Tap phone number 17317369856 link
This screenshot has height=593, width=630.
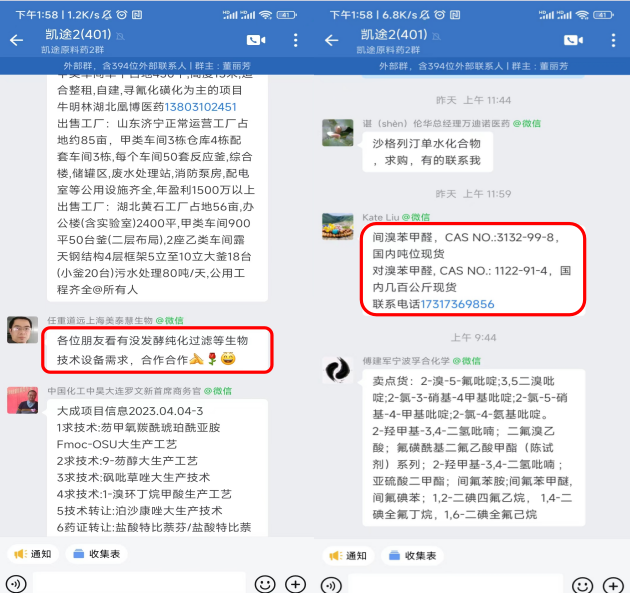pos(457,304)
